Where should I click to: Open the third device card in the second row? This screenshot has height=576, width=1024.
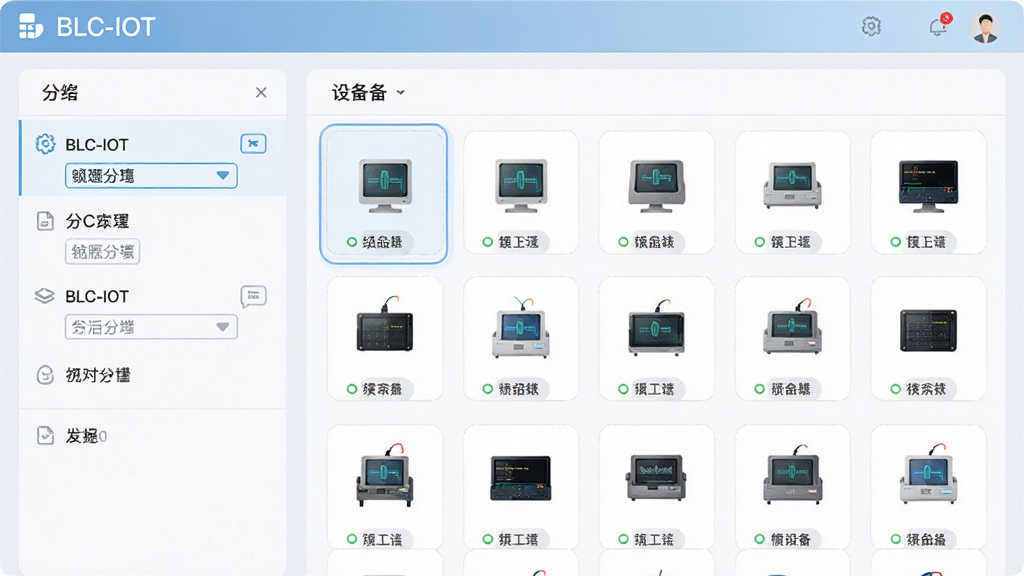(656, 339)
